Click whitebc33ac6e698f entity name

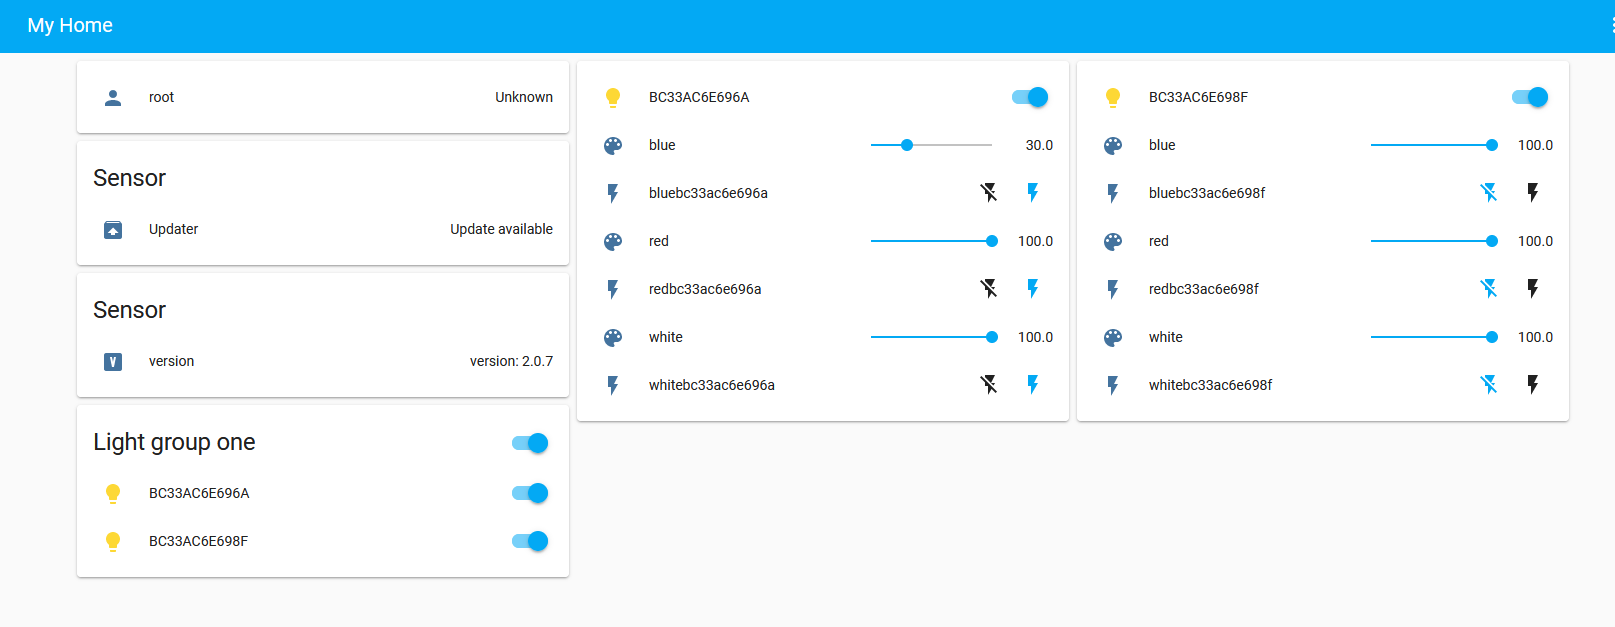point(1210,385)
